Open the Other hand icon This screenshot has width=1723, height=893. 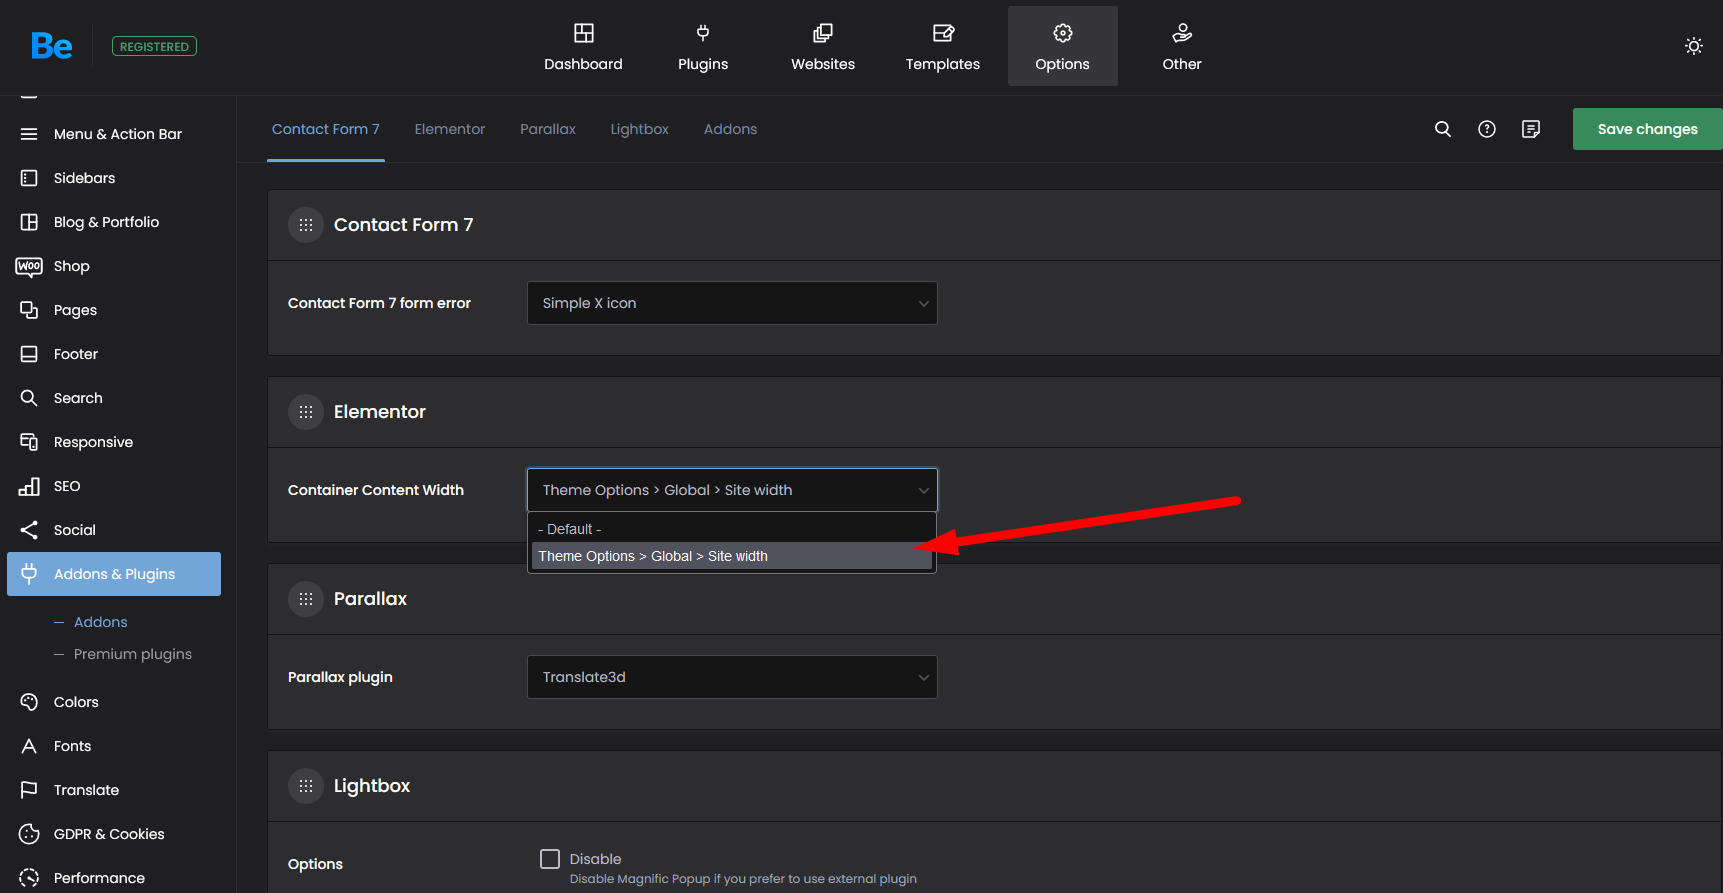click(x=1182, y=33)
